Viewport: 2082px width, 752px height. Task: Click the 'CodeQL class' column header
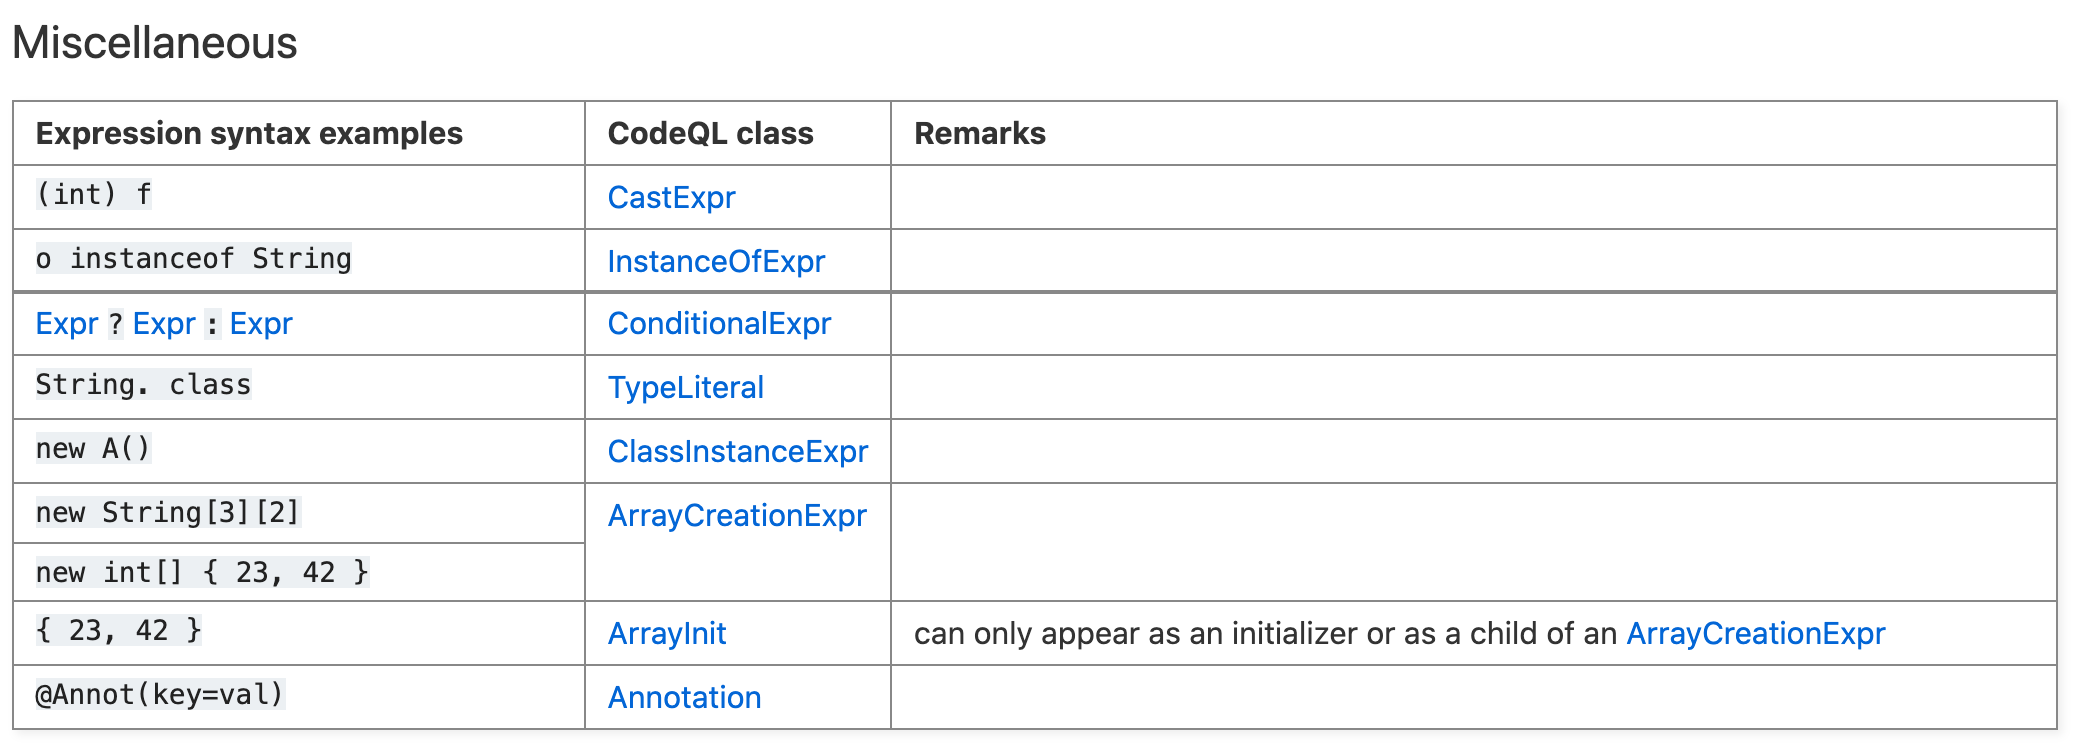pyautogui.click(x=710, y=133)
